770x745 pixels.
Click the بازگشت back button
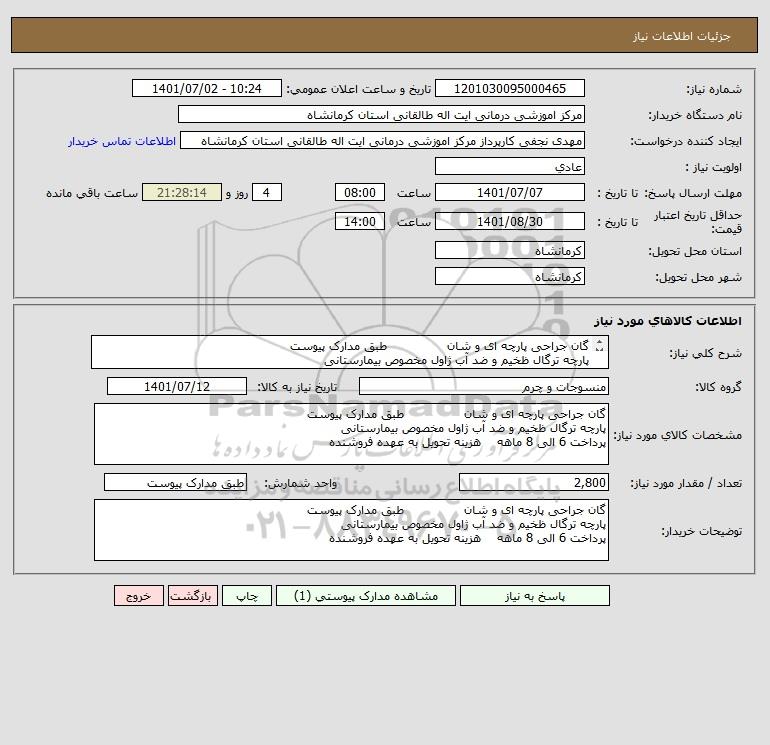[192, 596]
